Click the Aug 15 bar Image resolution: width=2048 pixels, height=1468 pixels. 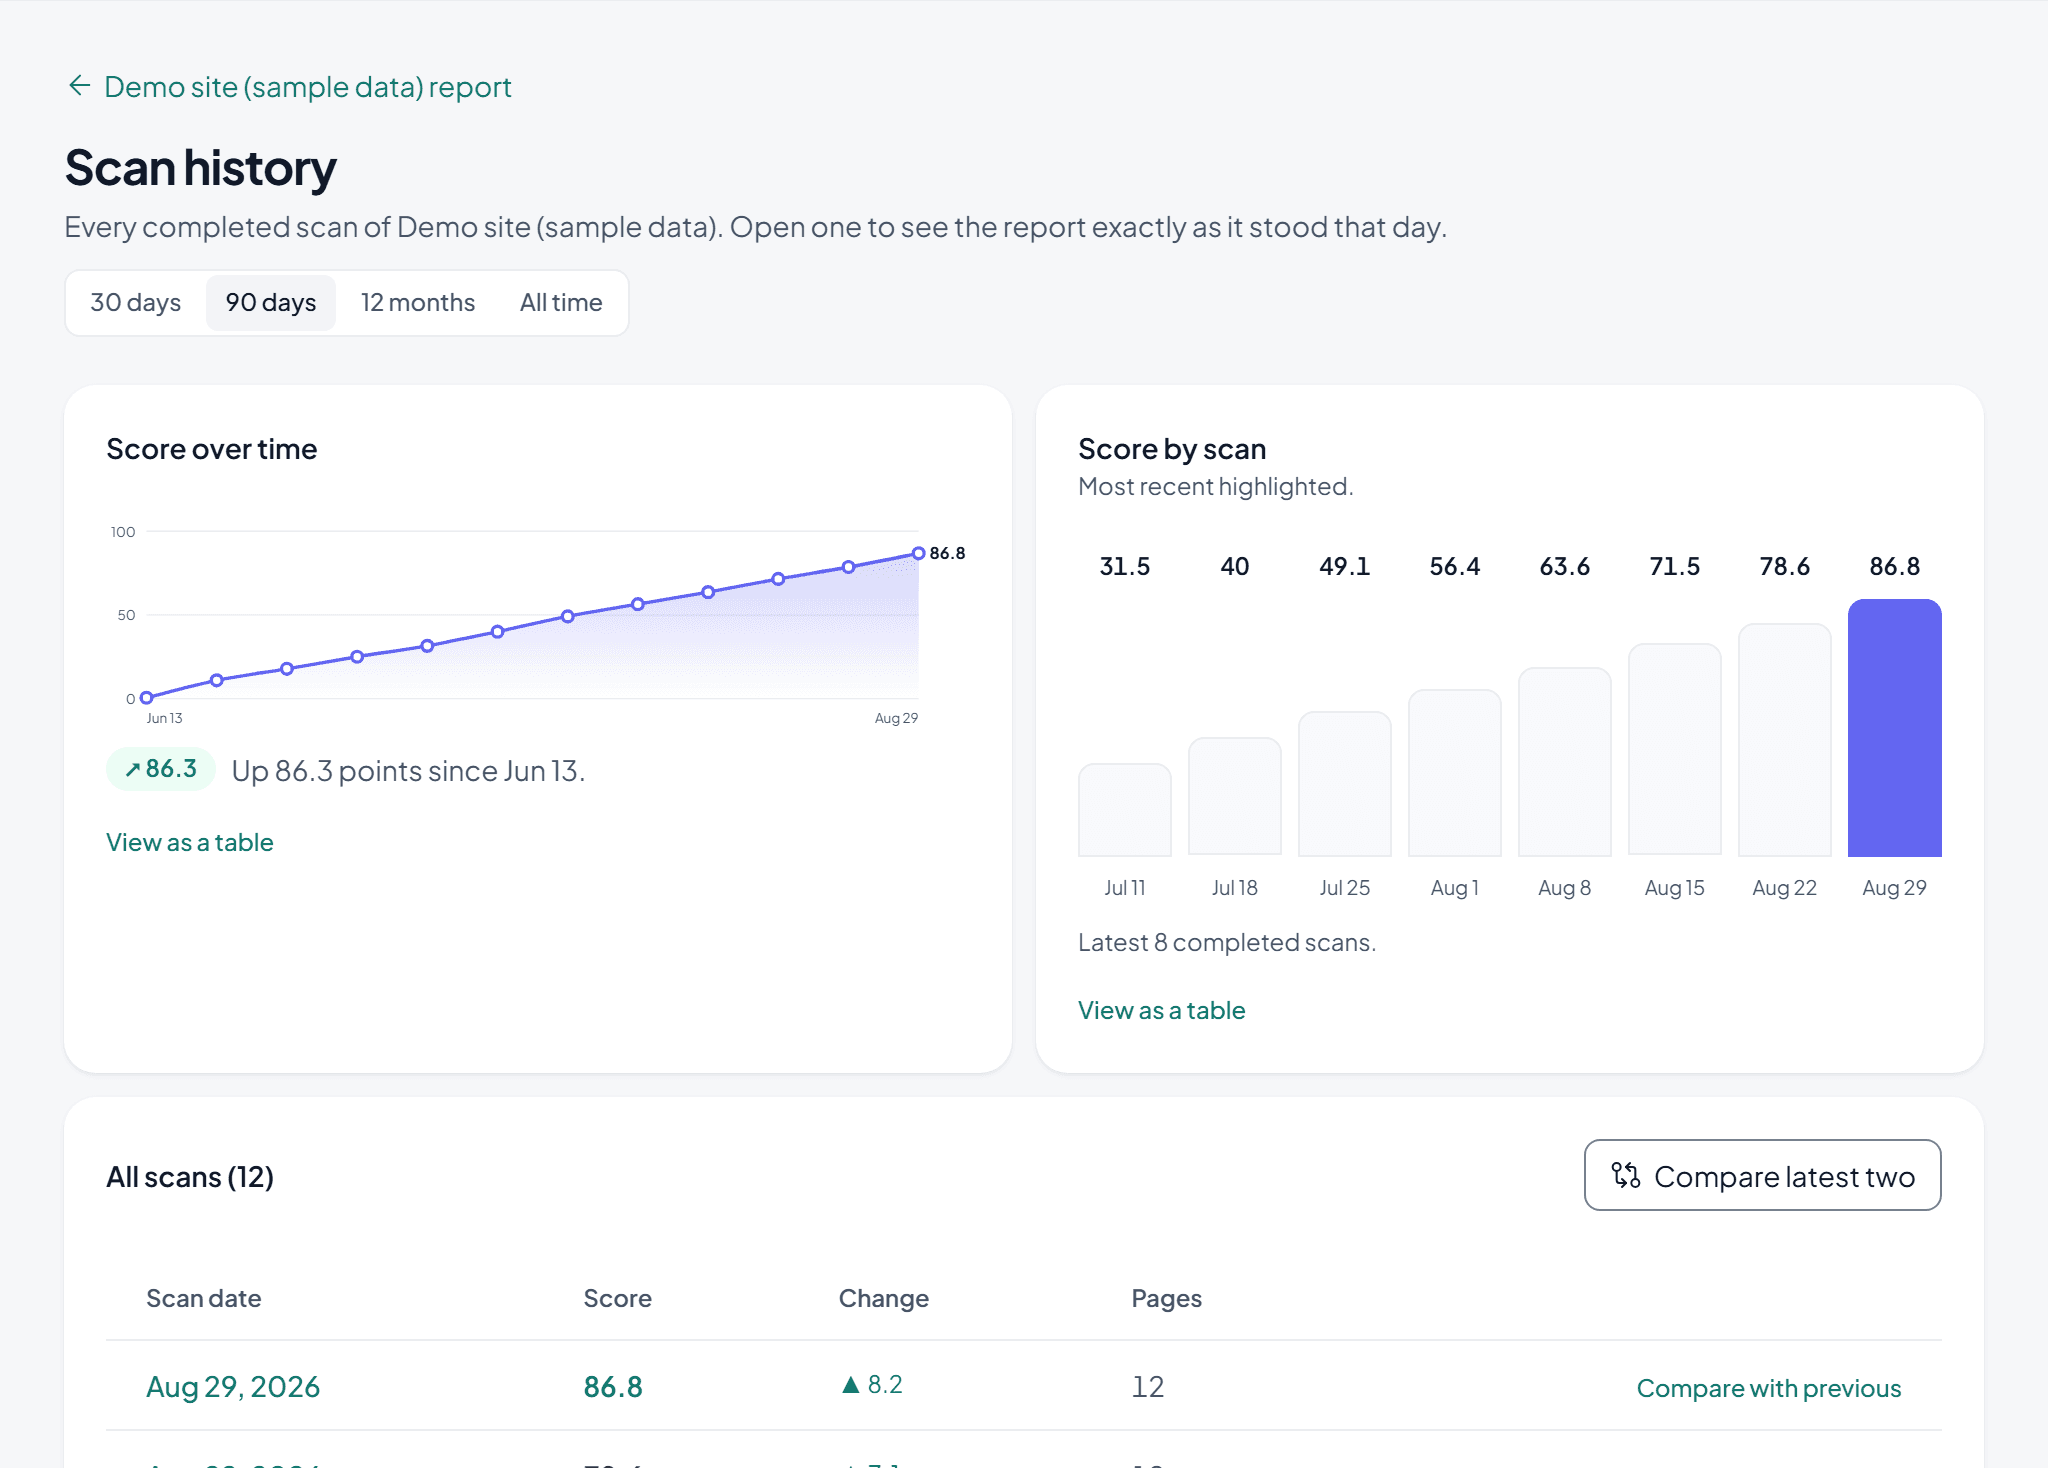tap(1675, 750)
